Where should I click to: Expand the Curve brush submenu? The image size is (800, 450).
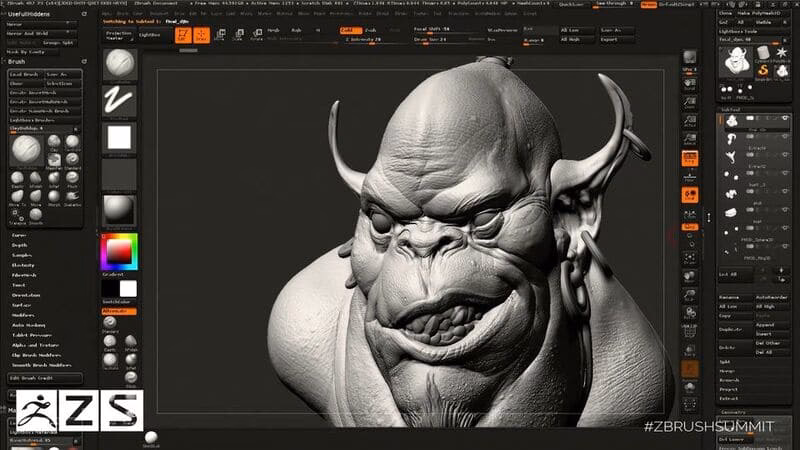pos(19,236)
